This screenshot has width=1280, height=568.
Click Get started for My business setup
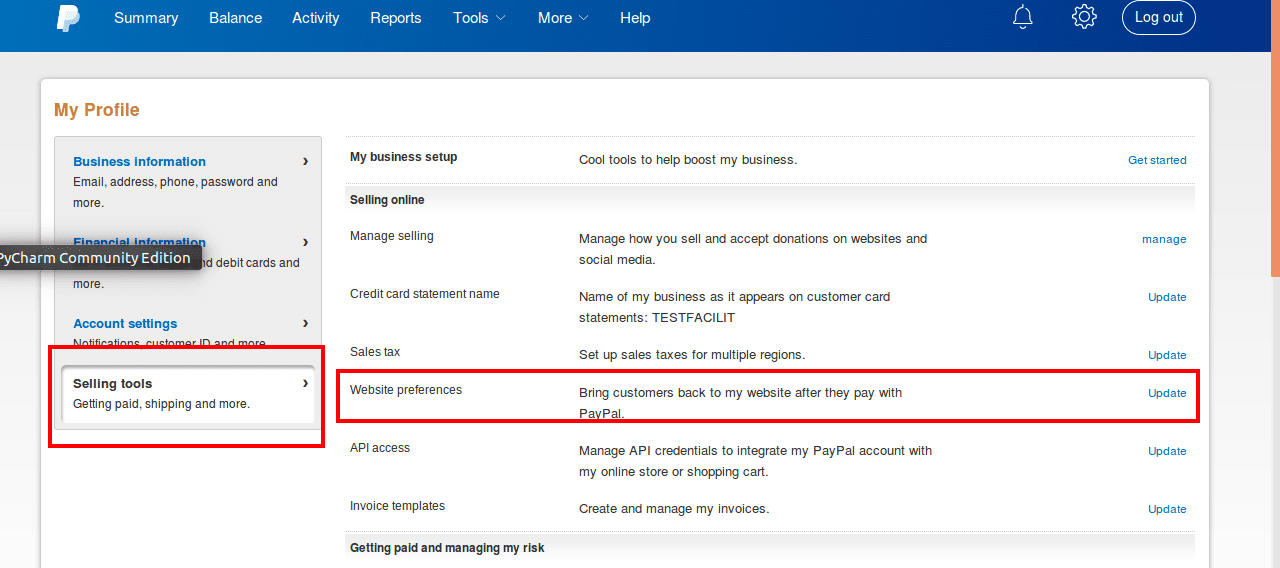(x=1157, y=160)
